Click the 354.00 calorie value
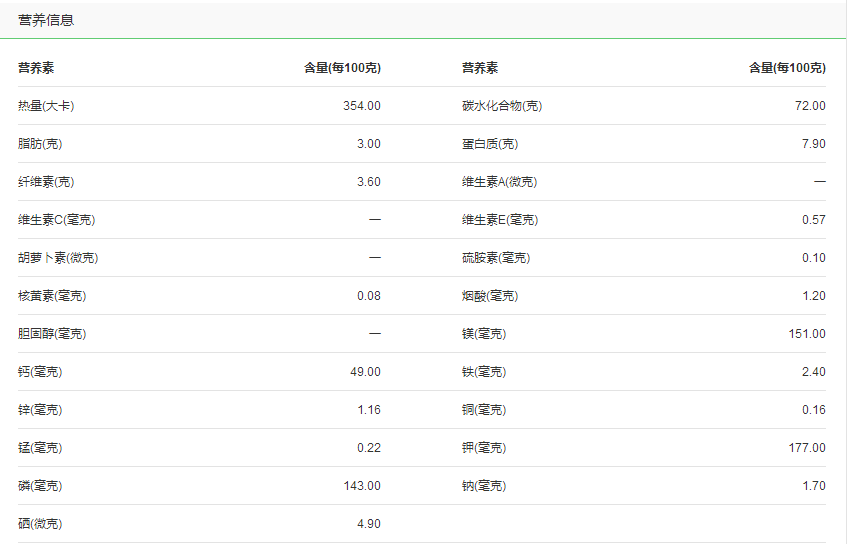 pyautogui.click(x=361, y=106)
